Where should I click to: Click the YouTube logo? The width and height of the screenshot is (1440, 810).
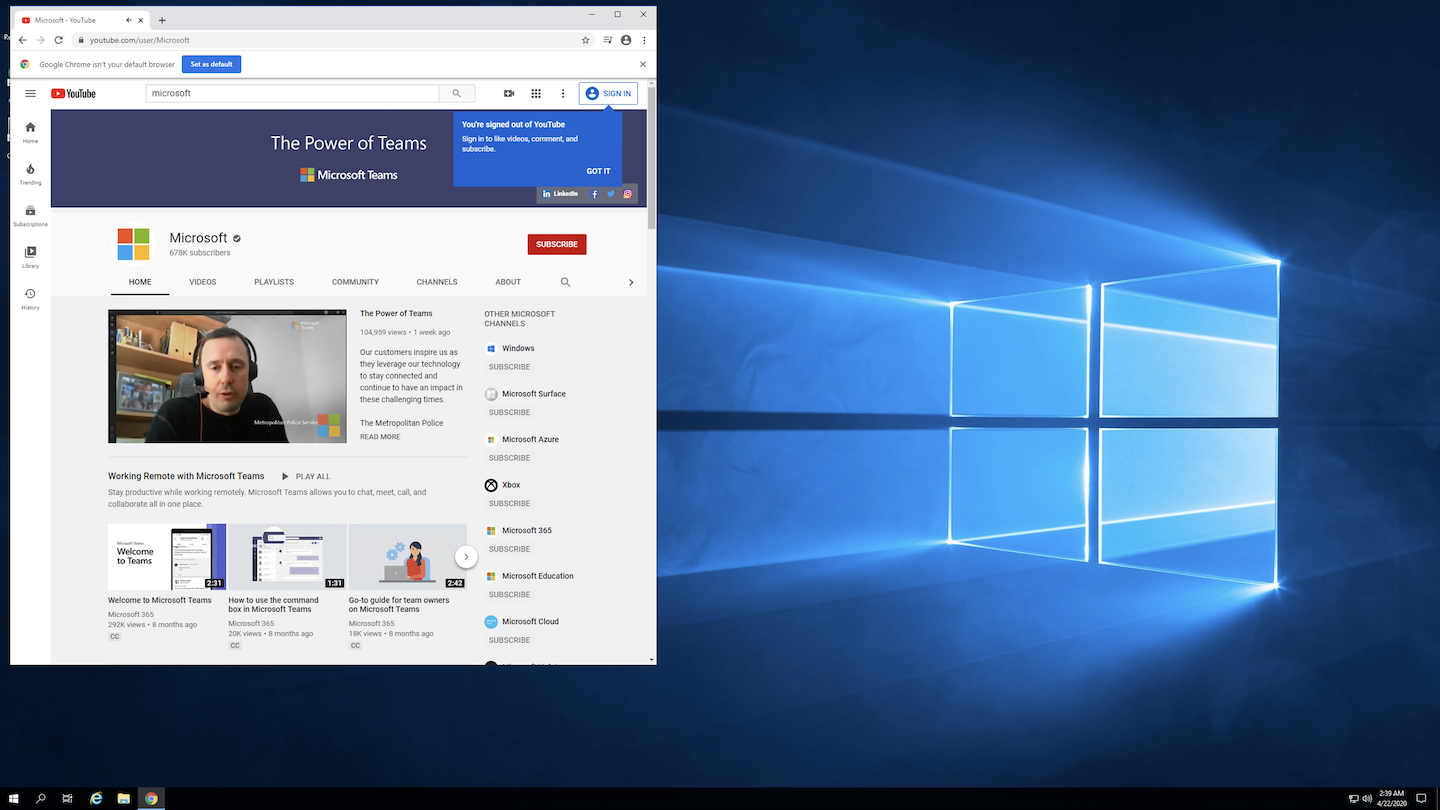coord(73,93)
